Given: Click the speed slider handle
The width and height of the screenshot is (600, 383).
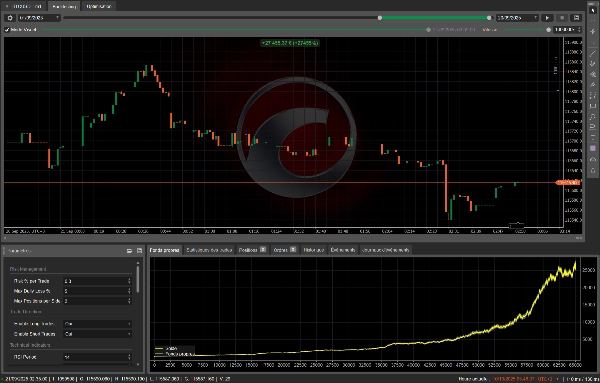Looking at the screenshot, I should tap(548, 29).
